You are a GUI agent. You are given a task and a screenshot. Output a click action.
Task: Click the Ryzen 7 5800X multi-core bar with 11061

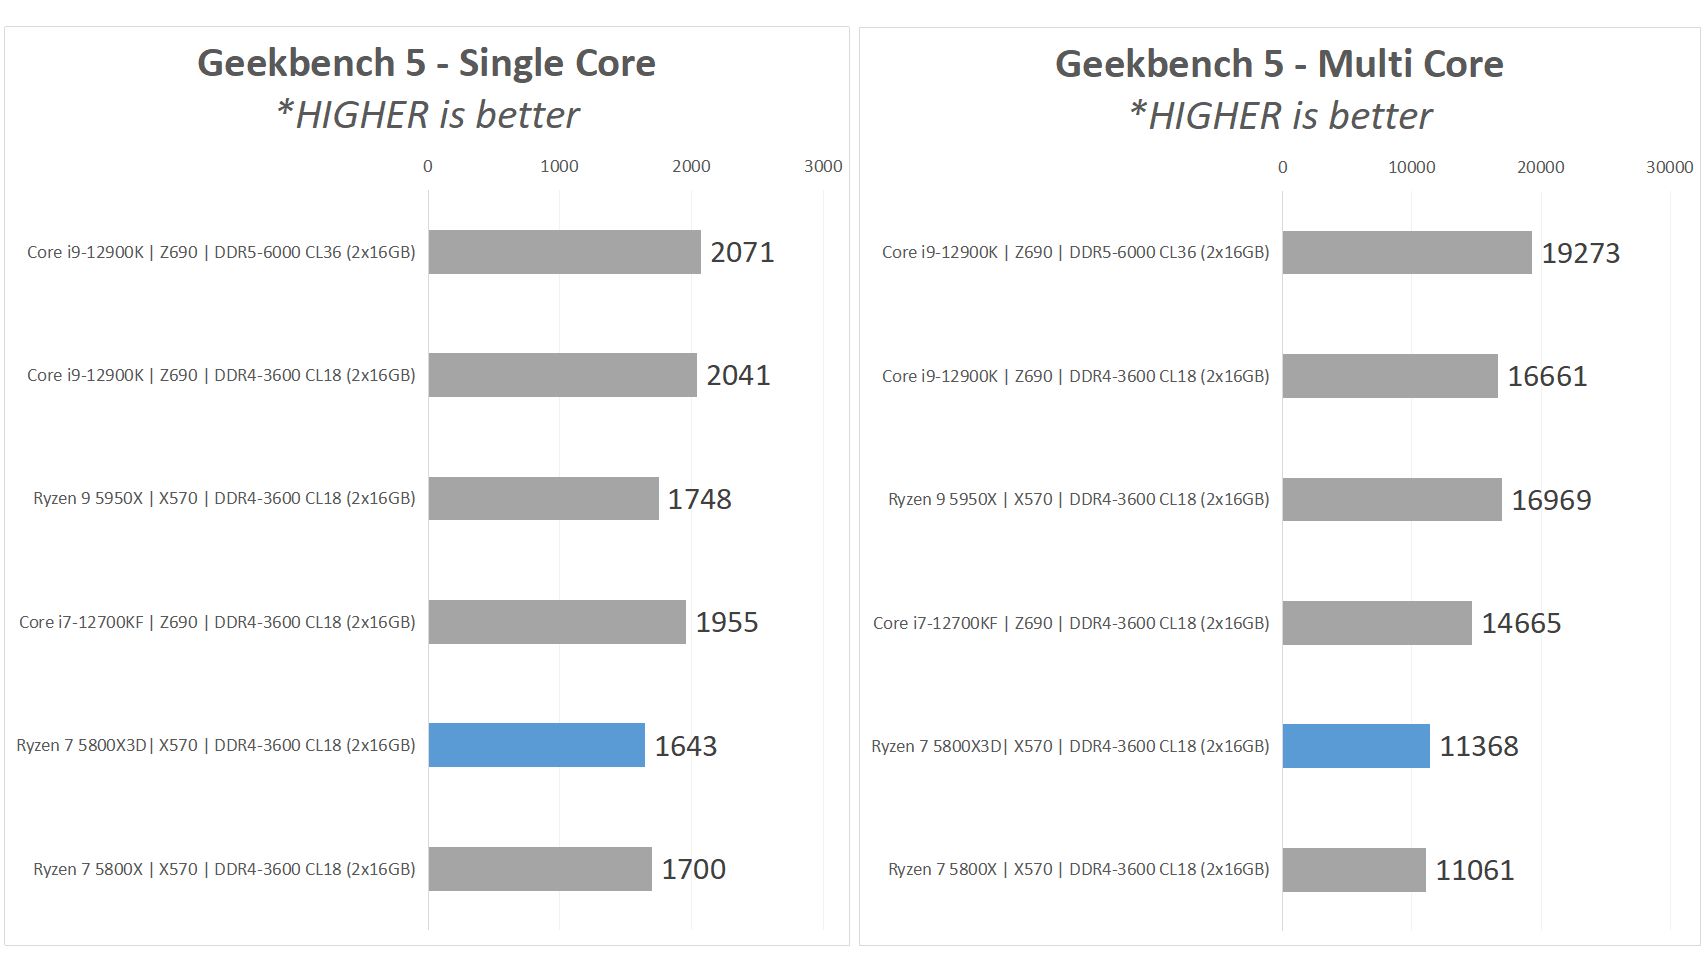pos(1353,870)
